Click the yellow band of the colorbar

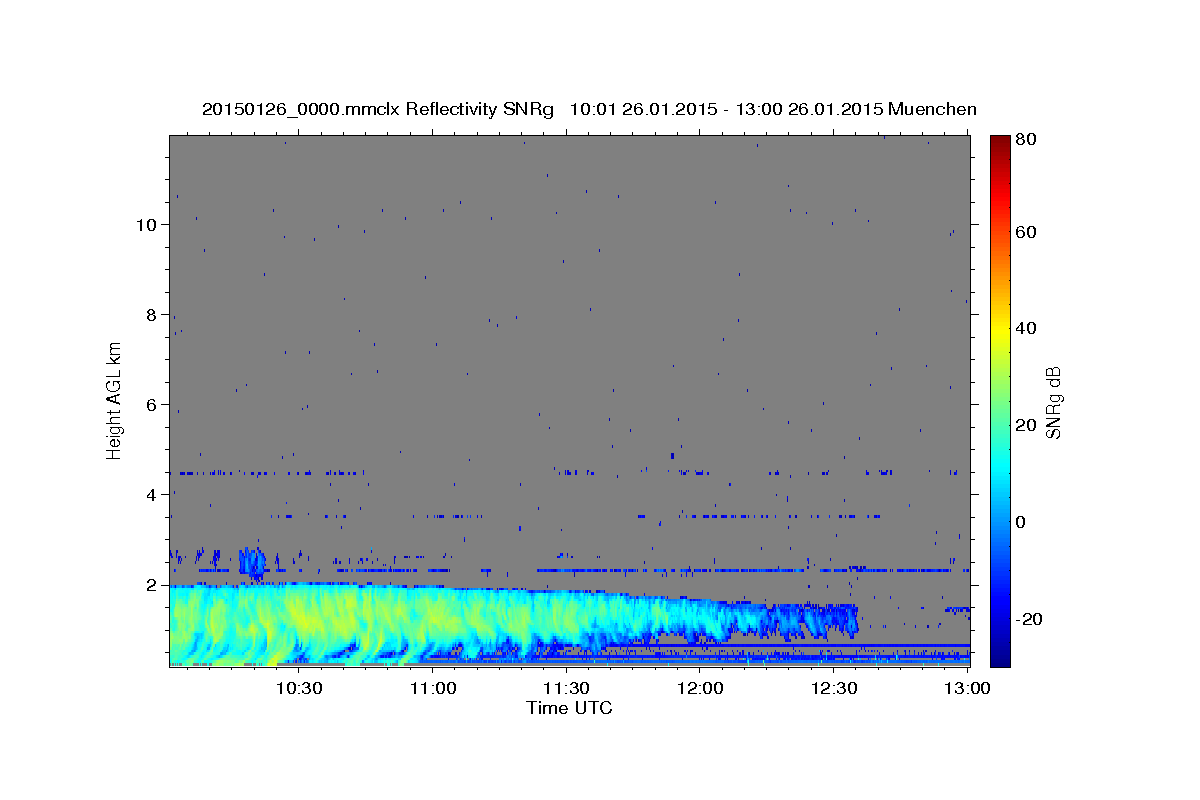pyautogui.click(x=1000, y=330)
